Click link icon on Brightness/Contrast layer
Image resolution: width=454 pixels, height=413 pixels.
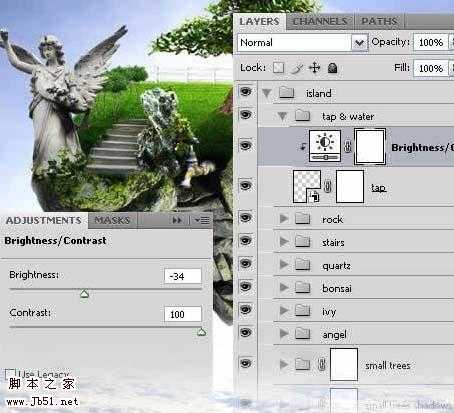347,146
